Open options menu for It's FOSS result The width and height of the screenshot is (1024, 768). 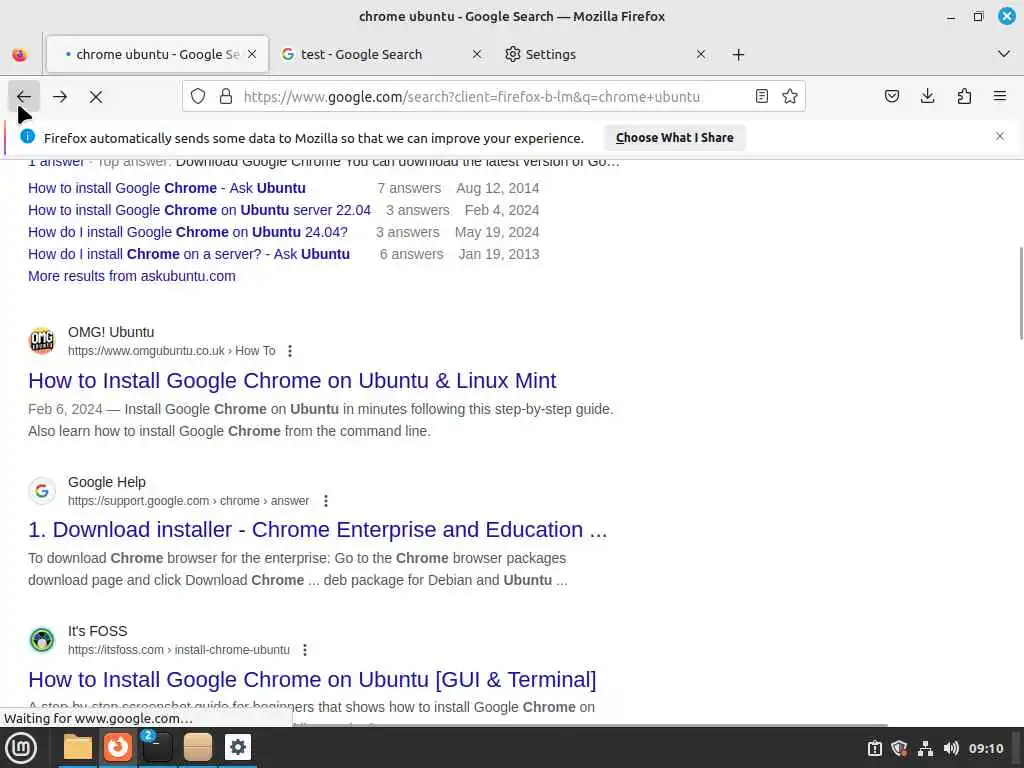click(x=305, y=650)
